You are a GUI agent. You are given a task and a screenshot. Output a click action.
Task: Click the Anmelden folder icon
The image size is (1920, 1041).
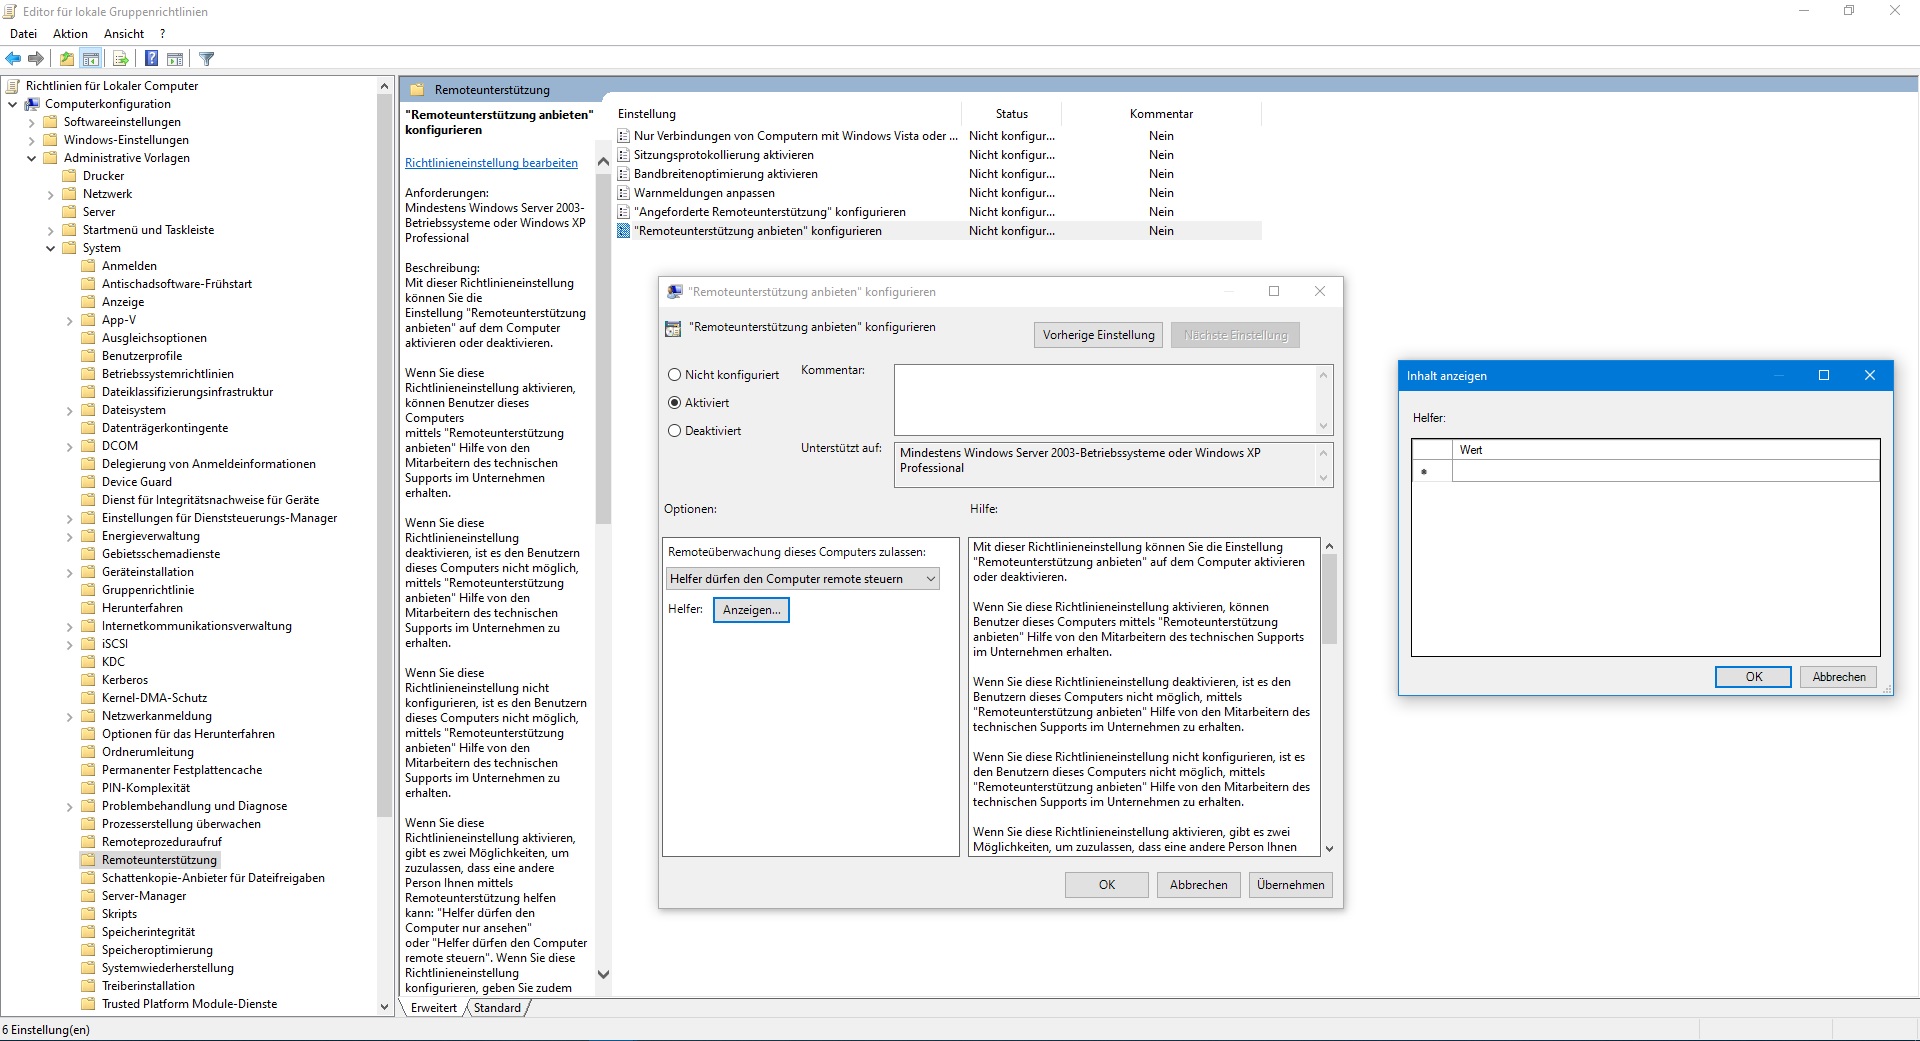[89, 266]
